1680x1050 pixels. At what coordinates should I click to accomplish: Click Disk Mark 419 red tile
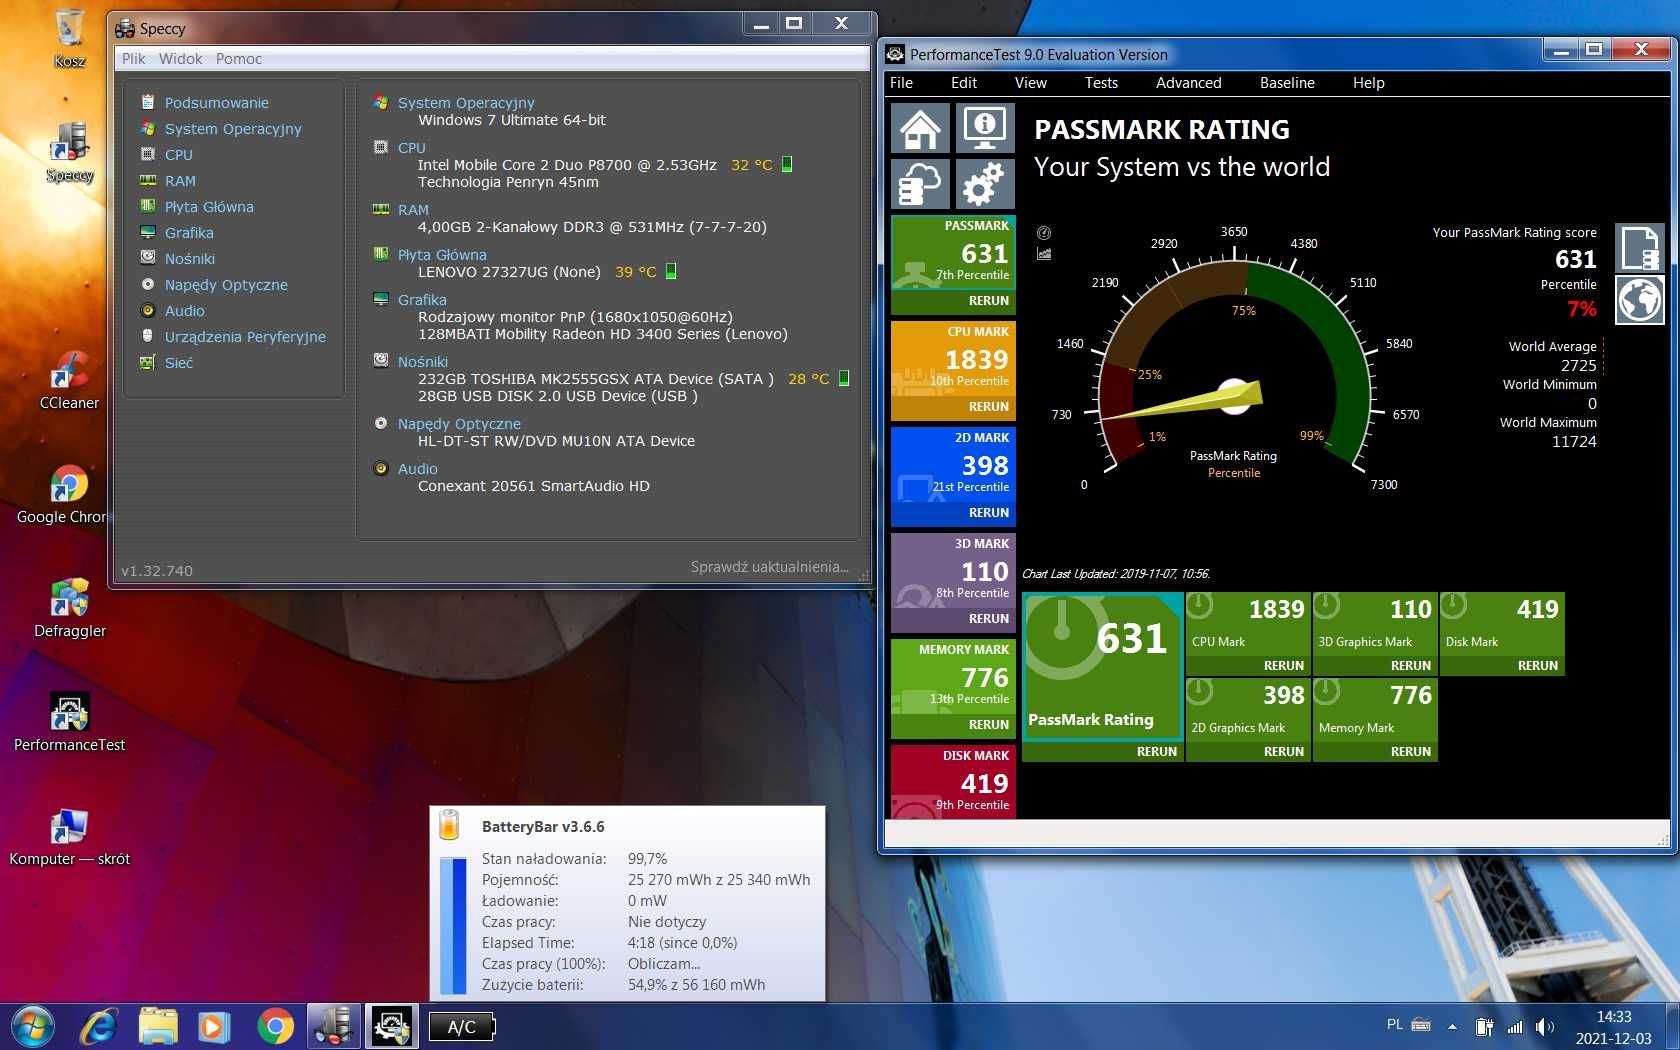tap(953, 781)
